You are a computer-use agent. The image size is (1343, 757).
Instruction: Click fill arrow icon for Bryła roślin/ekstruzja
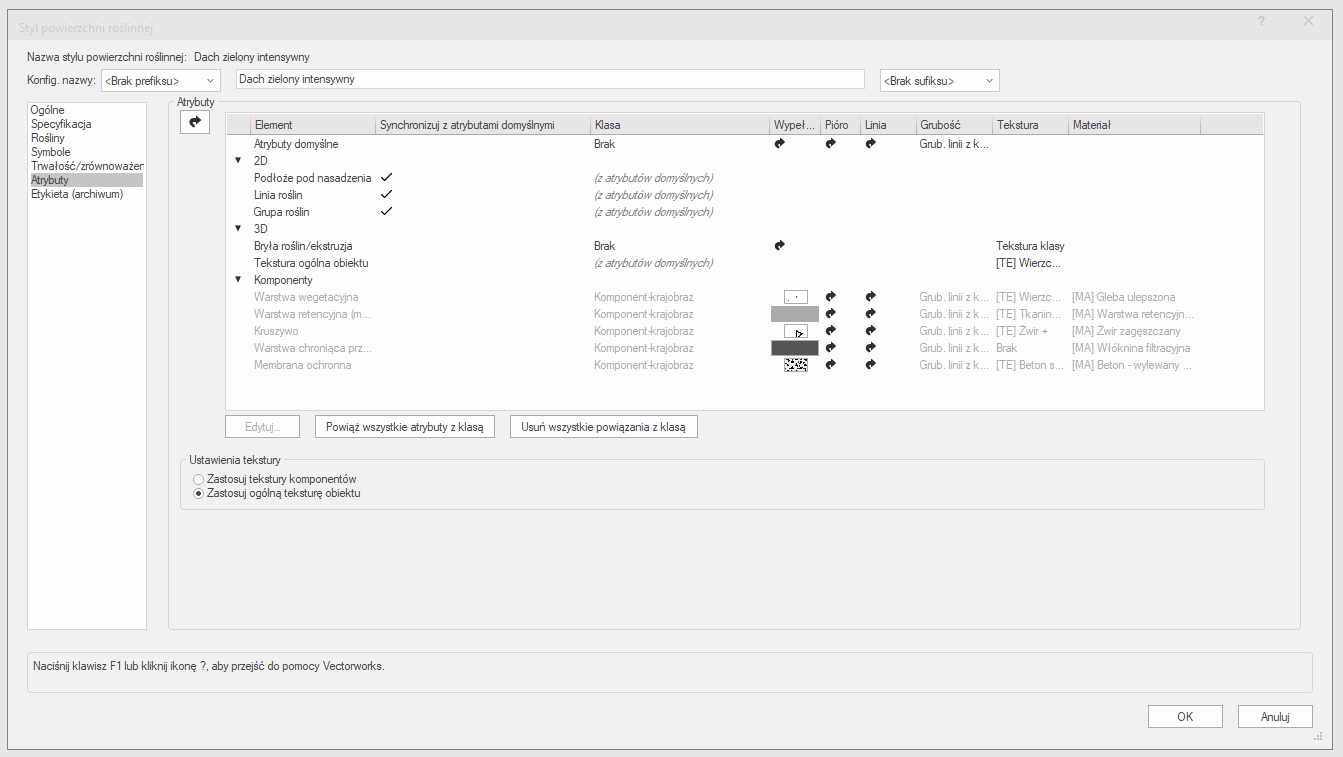pos(780,246)
